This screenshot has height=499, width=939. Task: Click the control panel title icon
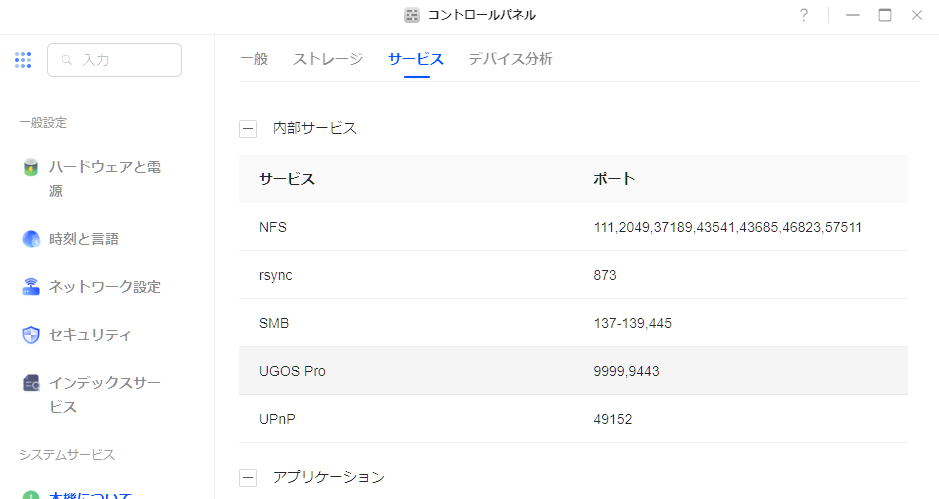pyautogui.click(x=412, y=15)
